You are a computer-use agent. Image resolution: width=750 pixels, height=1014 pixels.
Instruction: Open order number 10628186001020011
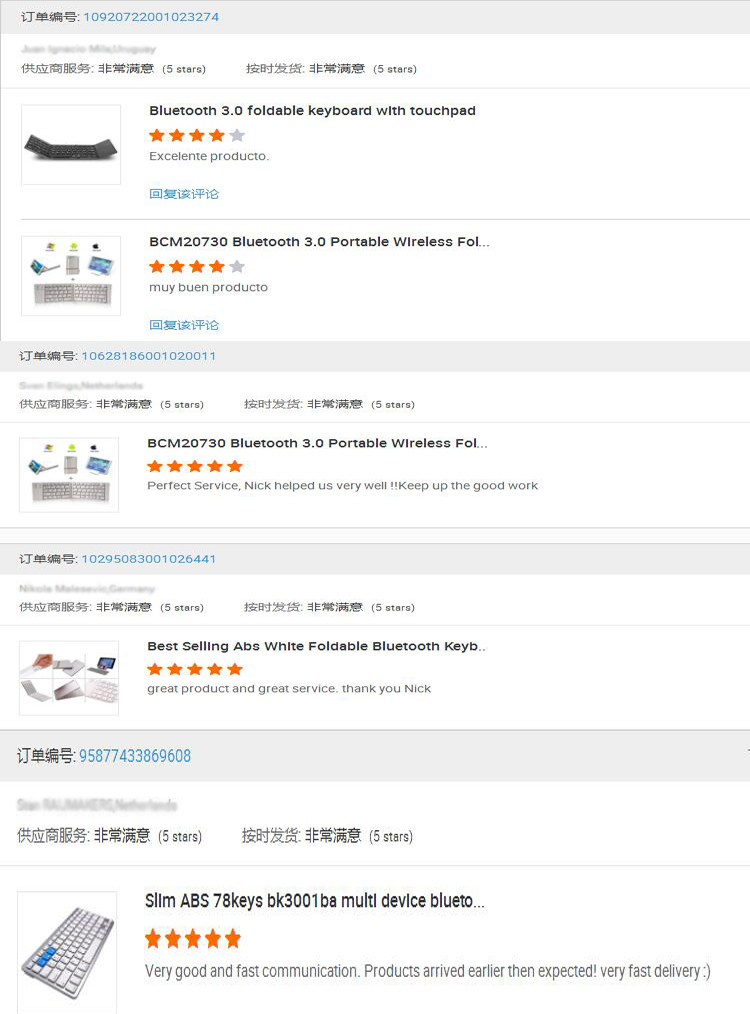(148, 356)
